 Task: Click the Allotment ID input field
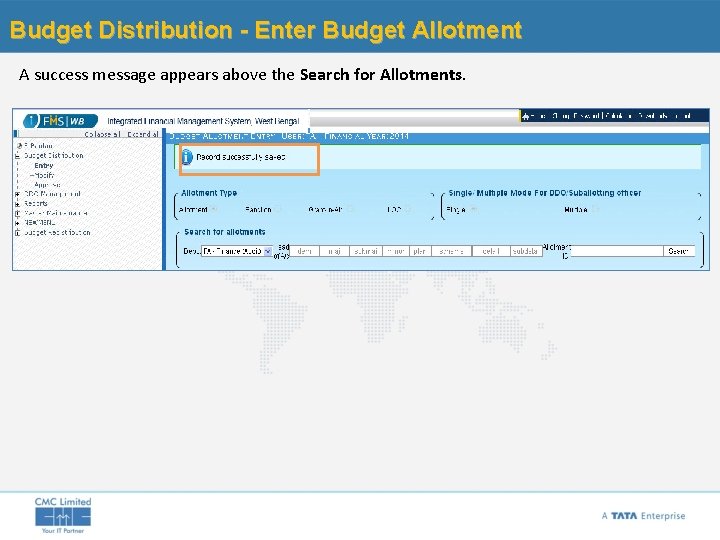click(x=616, y=251)
